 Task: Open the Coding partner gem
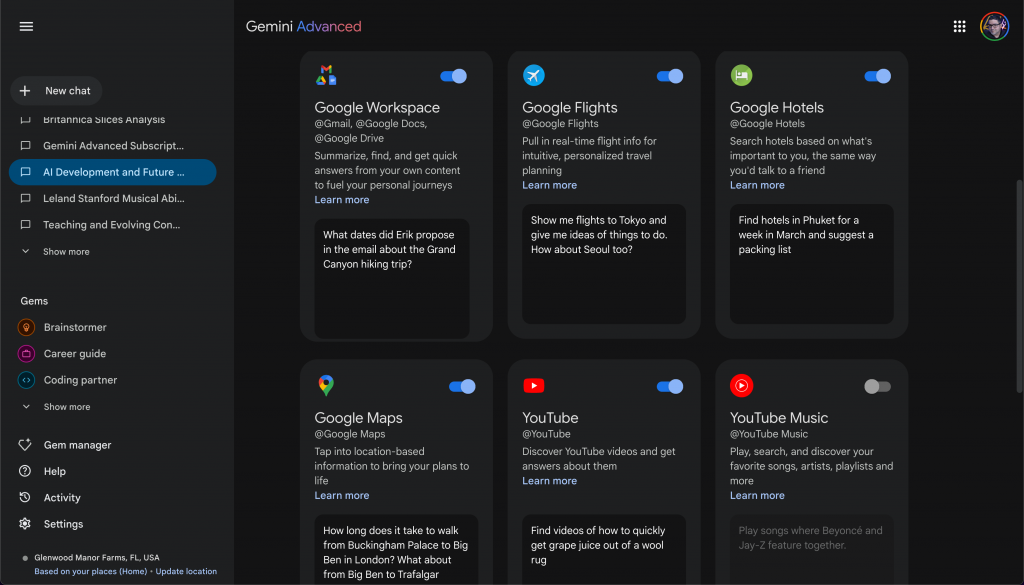click(80, 380)
